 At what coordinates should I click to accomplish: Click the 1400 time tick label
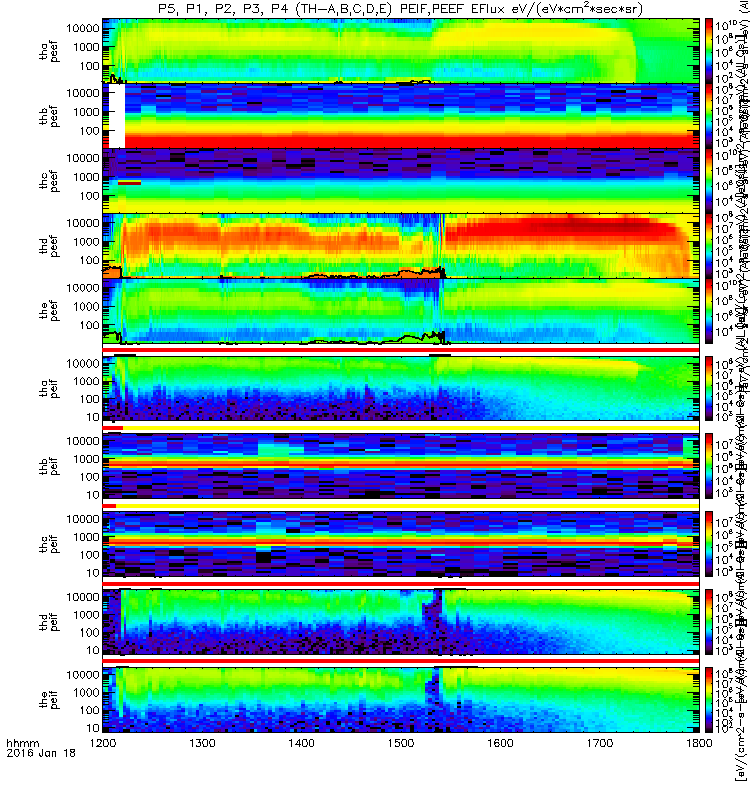click(x=302, y=742)
